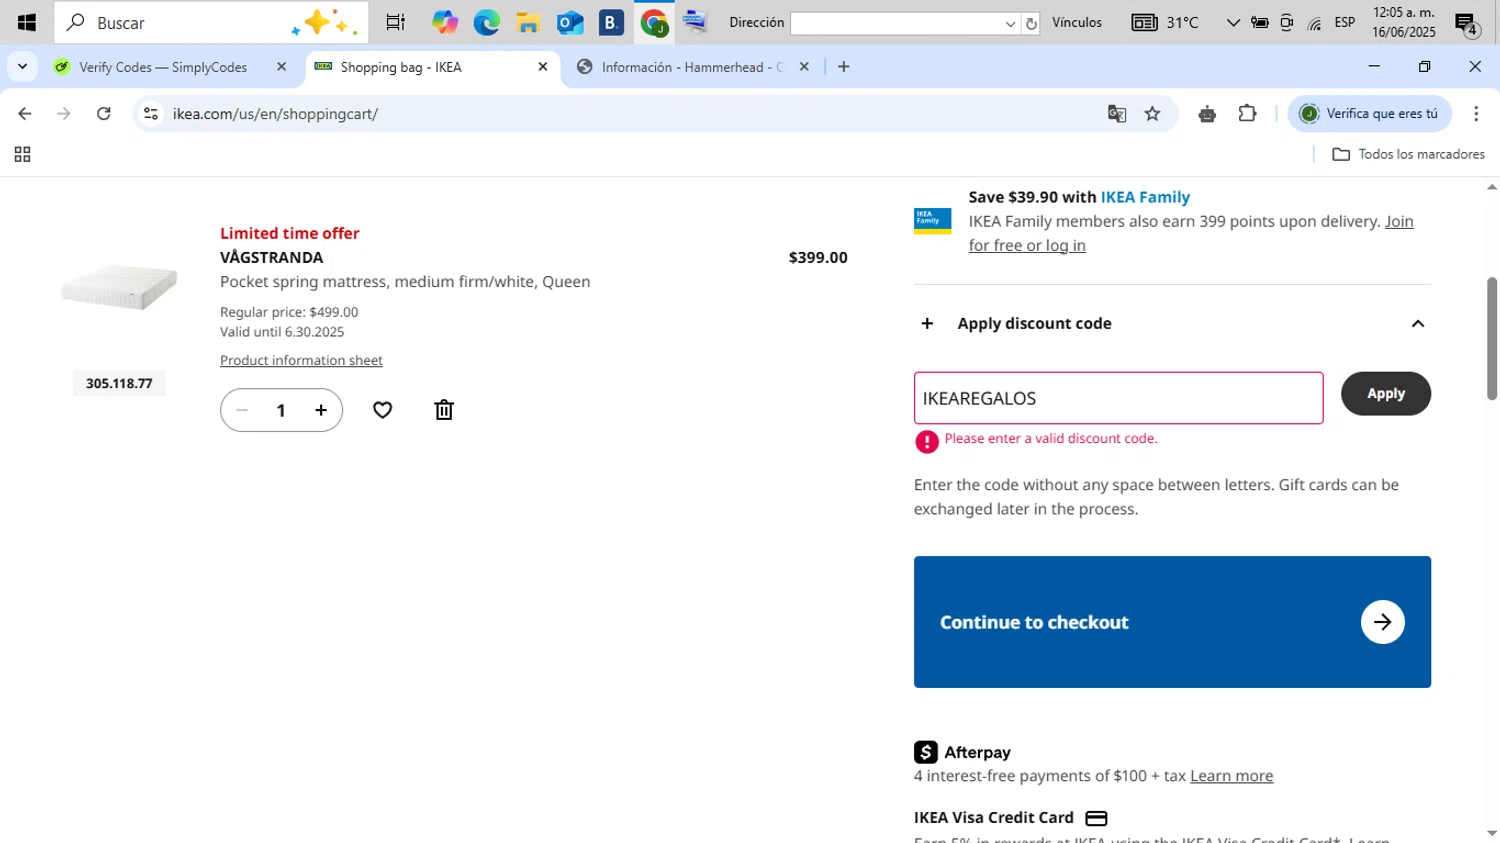This screenshot has width=1500, height=843.
Task: Go forward to the next page
Action: (64, 114)
